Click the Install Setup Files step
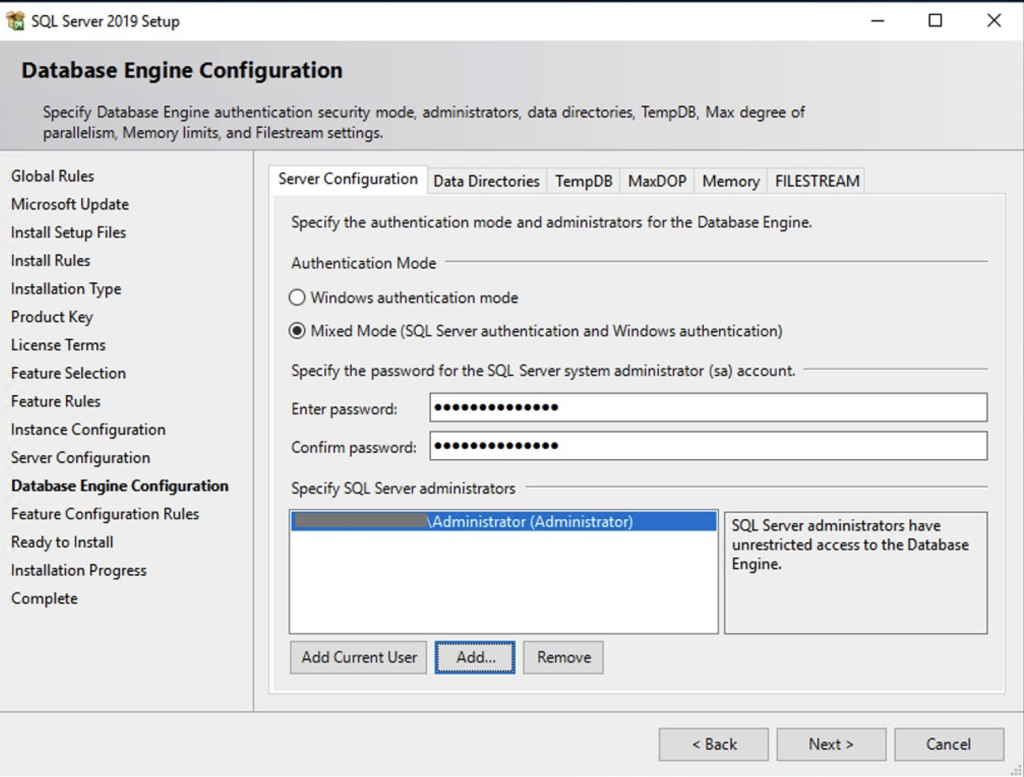Screen dimensions: 1024x777 pos(69,232)
